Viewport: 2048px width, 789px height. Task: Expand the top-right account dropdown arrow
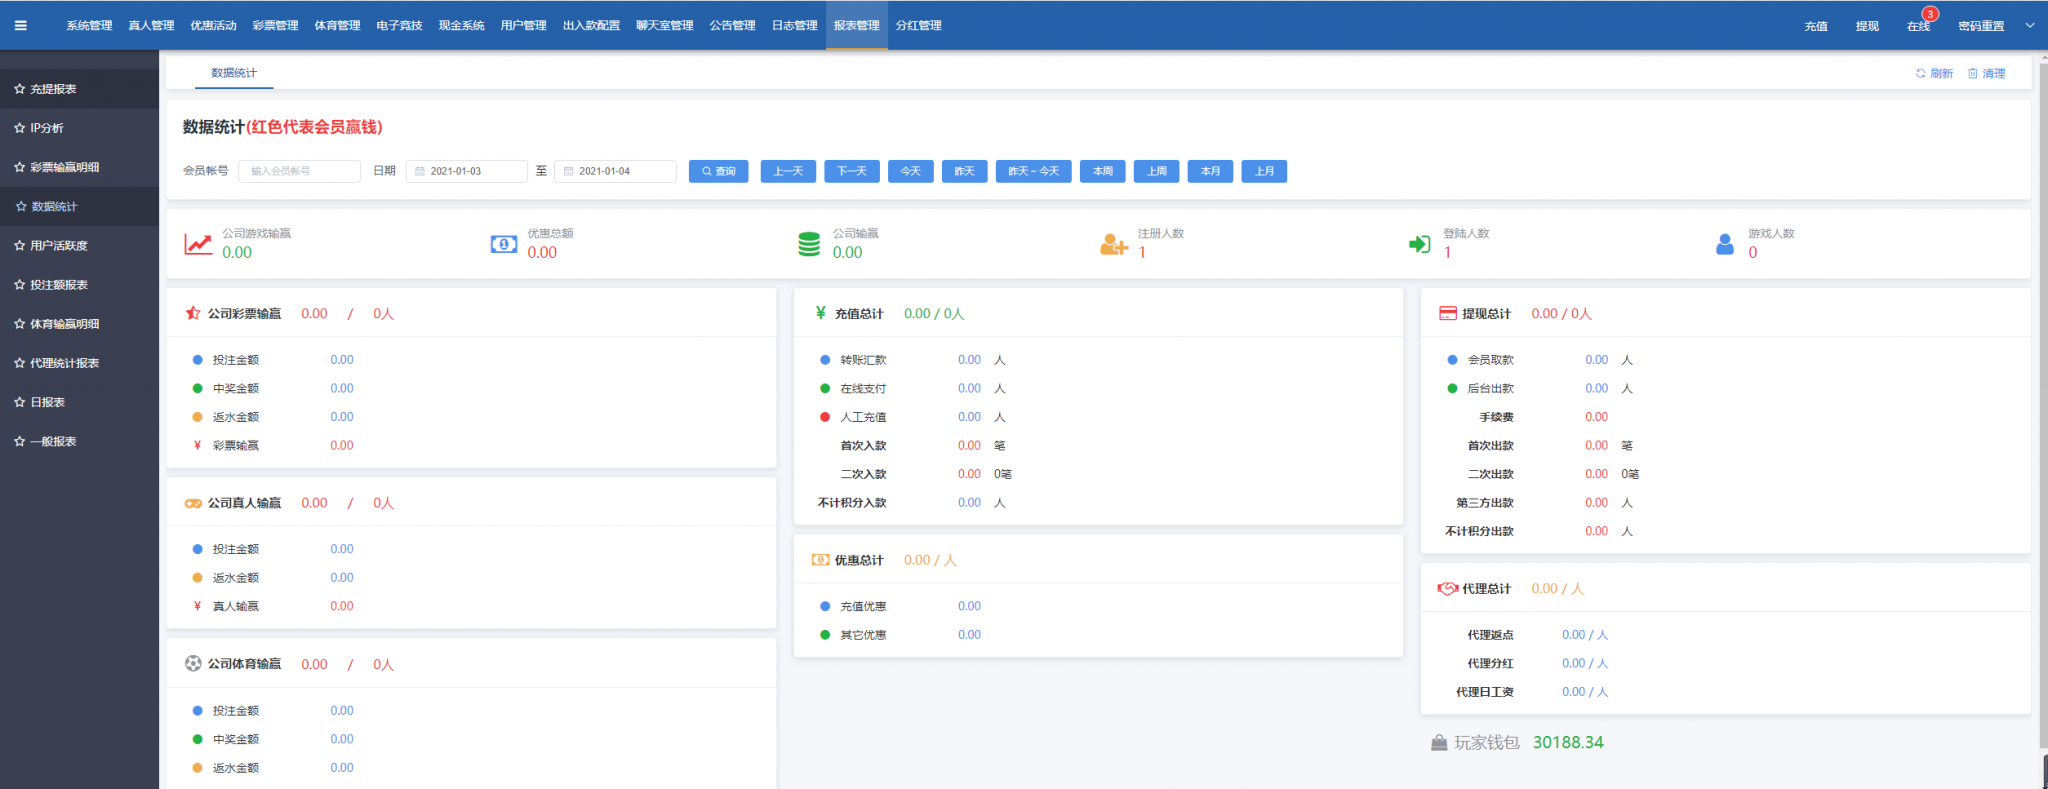click(2029, 25)
